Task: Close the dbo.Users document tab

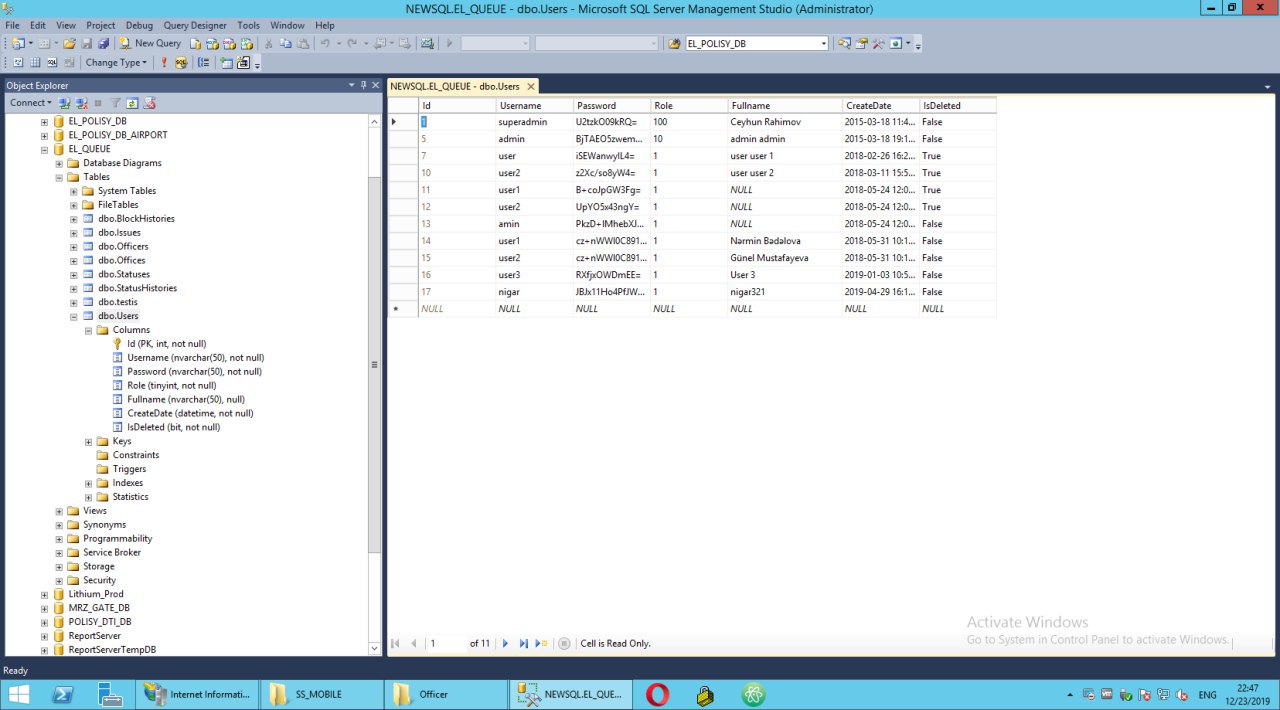Action: (x=530, y=86)
